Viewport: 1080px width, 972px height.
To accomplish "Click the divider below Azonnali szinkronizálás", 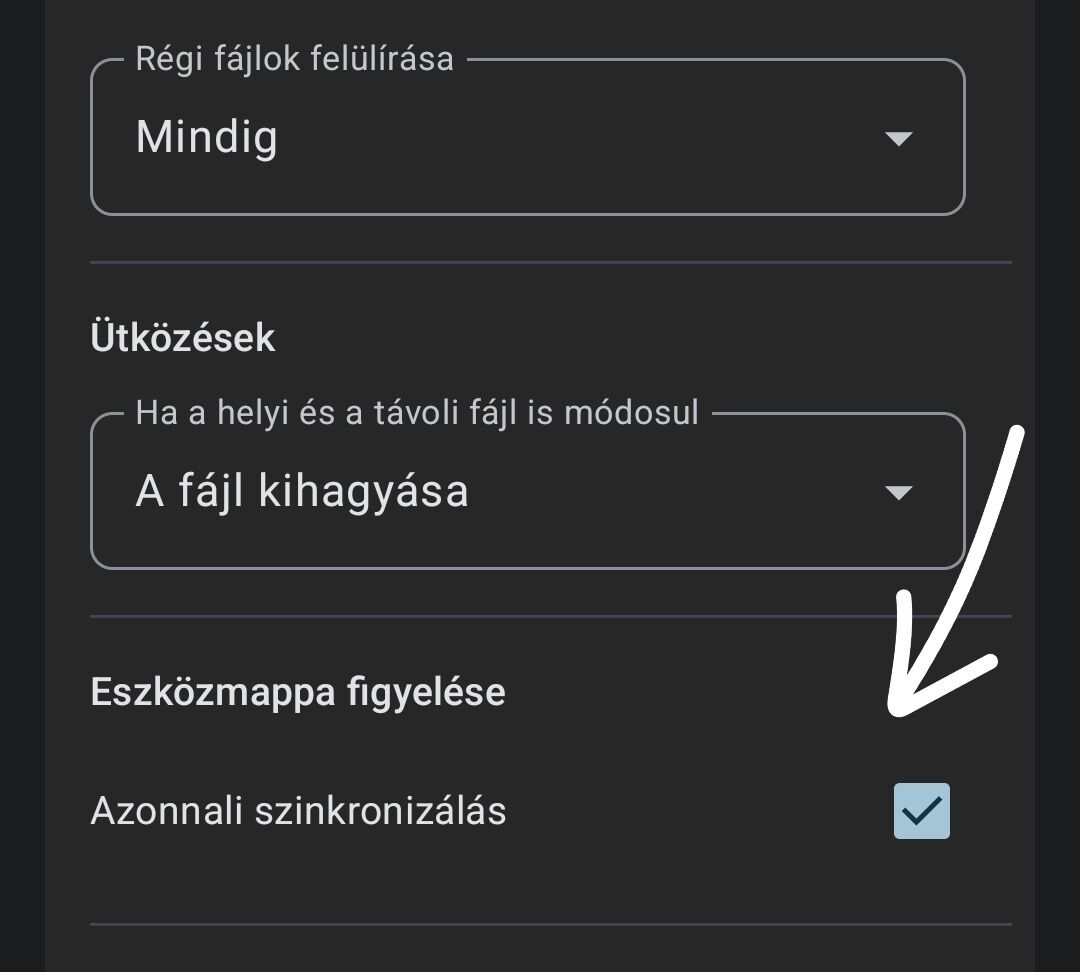I will point(550,925).
